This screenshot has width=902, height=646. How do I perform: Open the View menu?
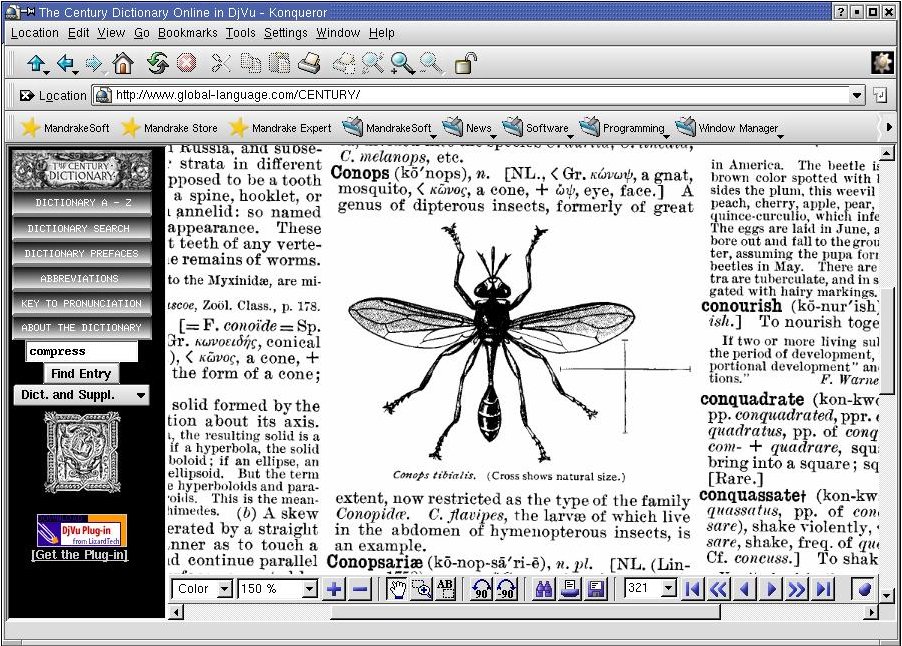click(x=111, y=33)
